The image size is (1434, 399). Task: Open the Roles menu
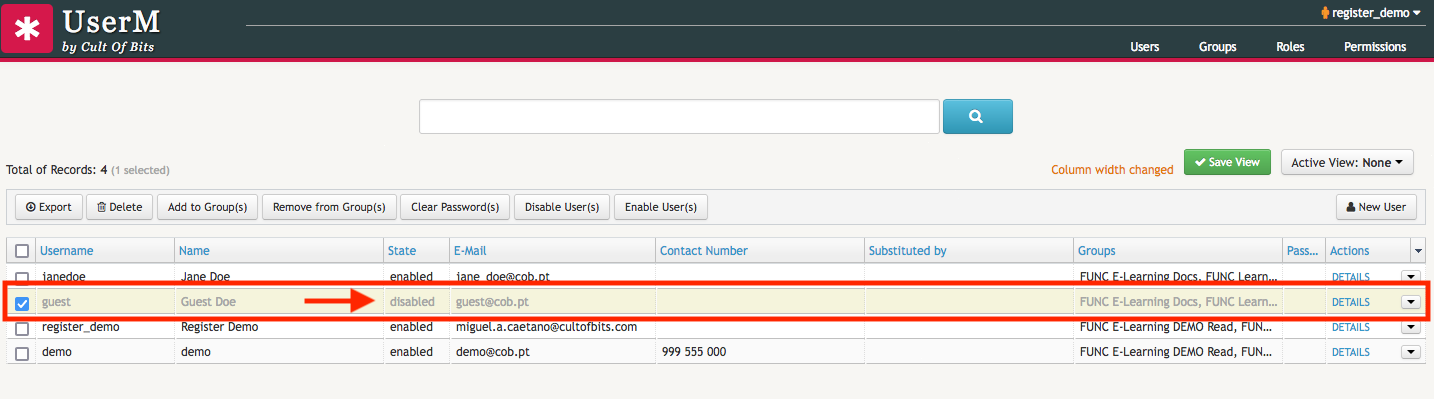click(1290, 47)
